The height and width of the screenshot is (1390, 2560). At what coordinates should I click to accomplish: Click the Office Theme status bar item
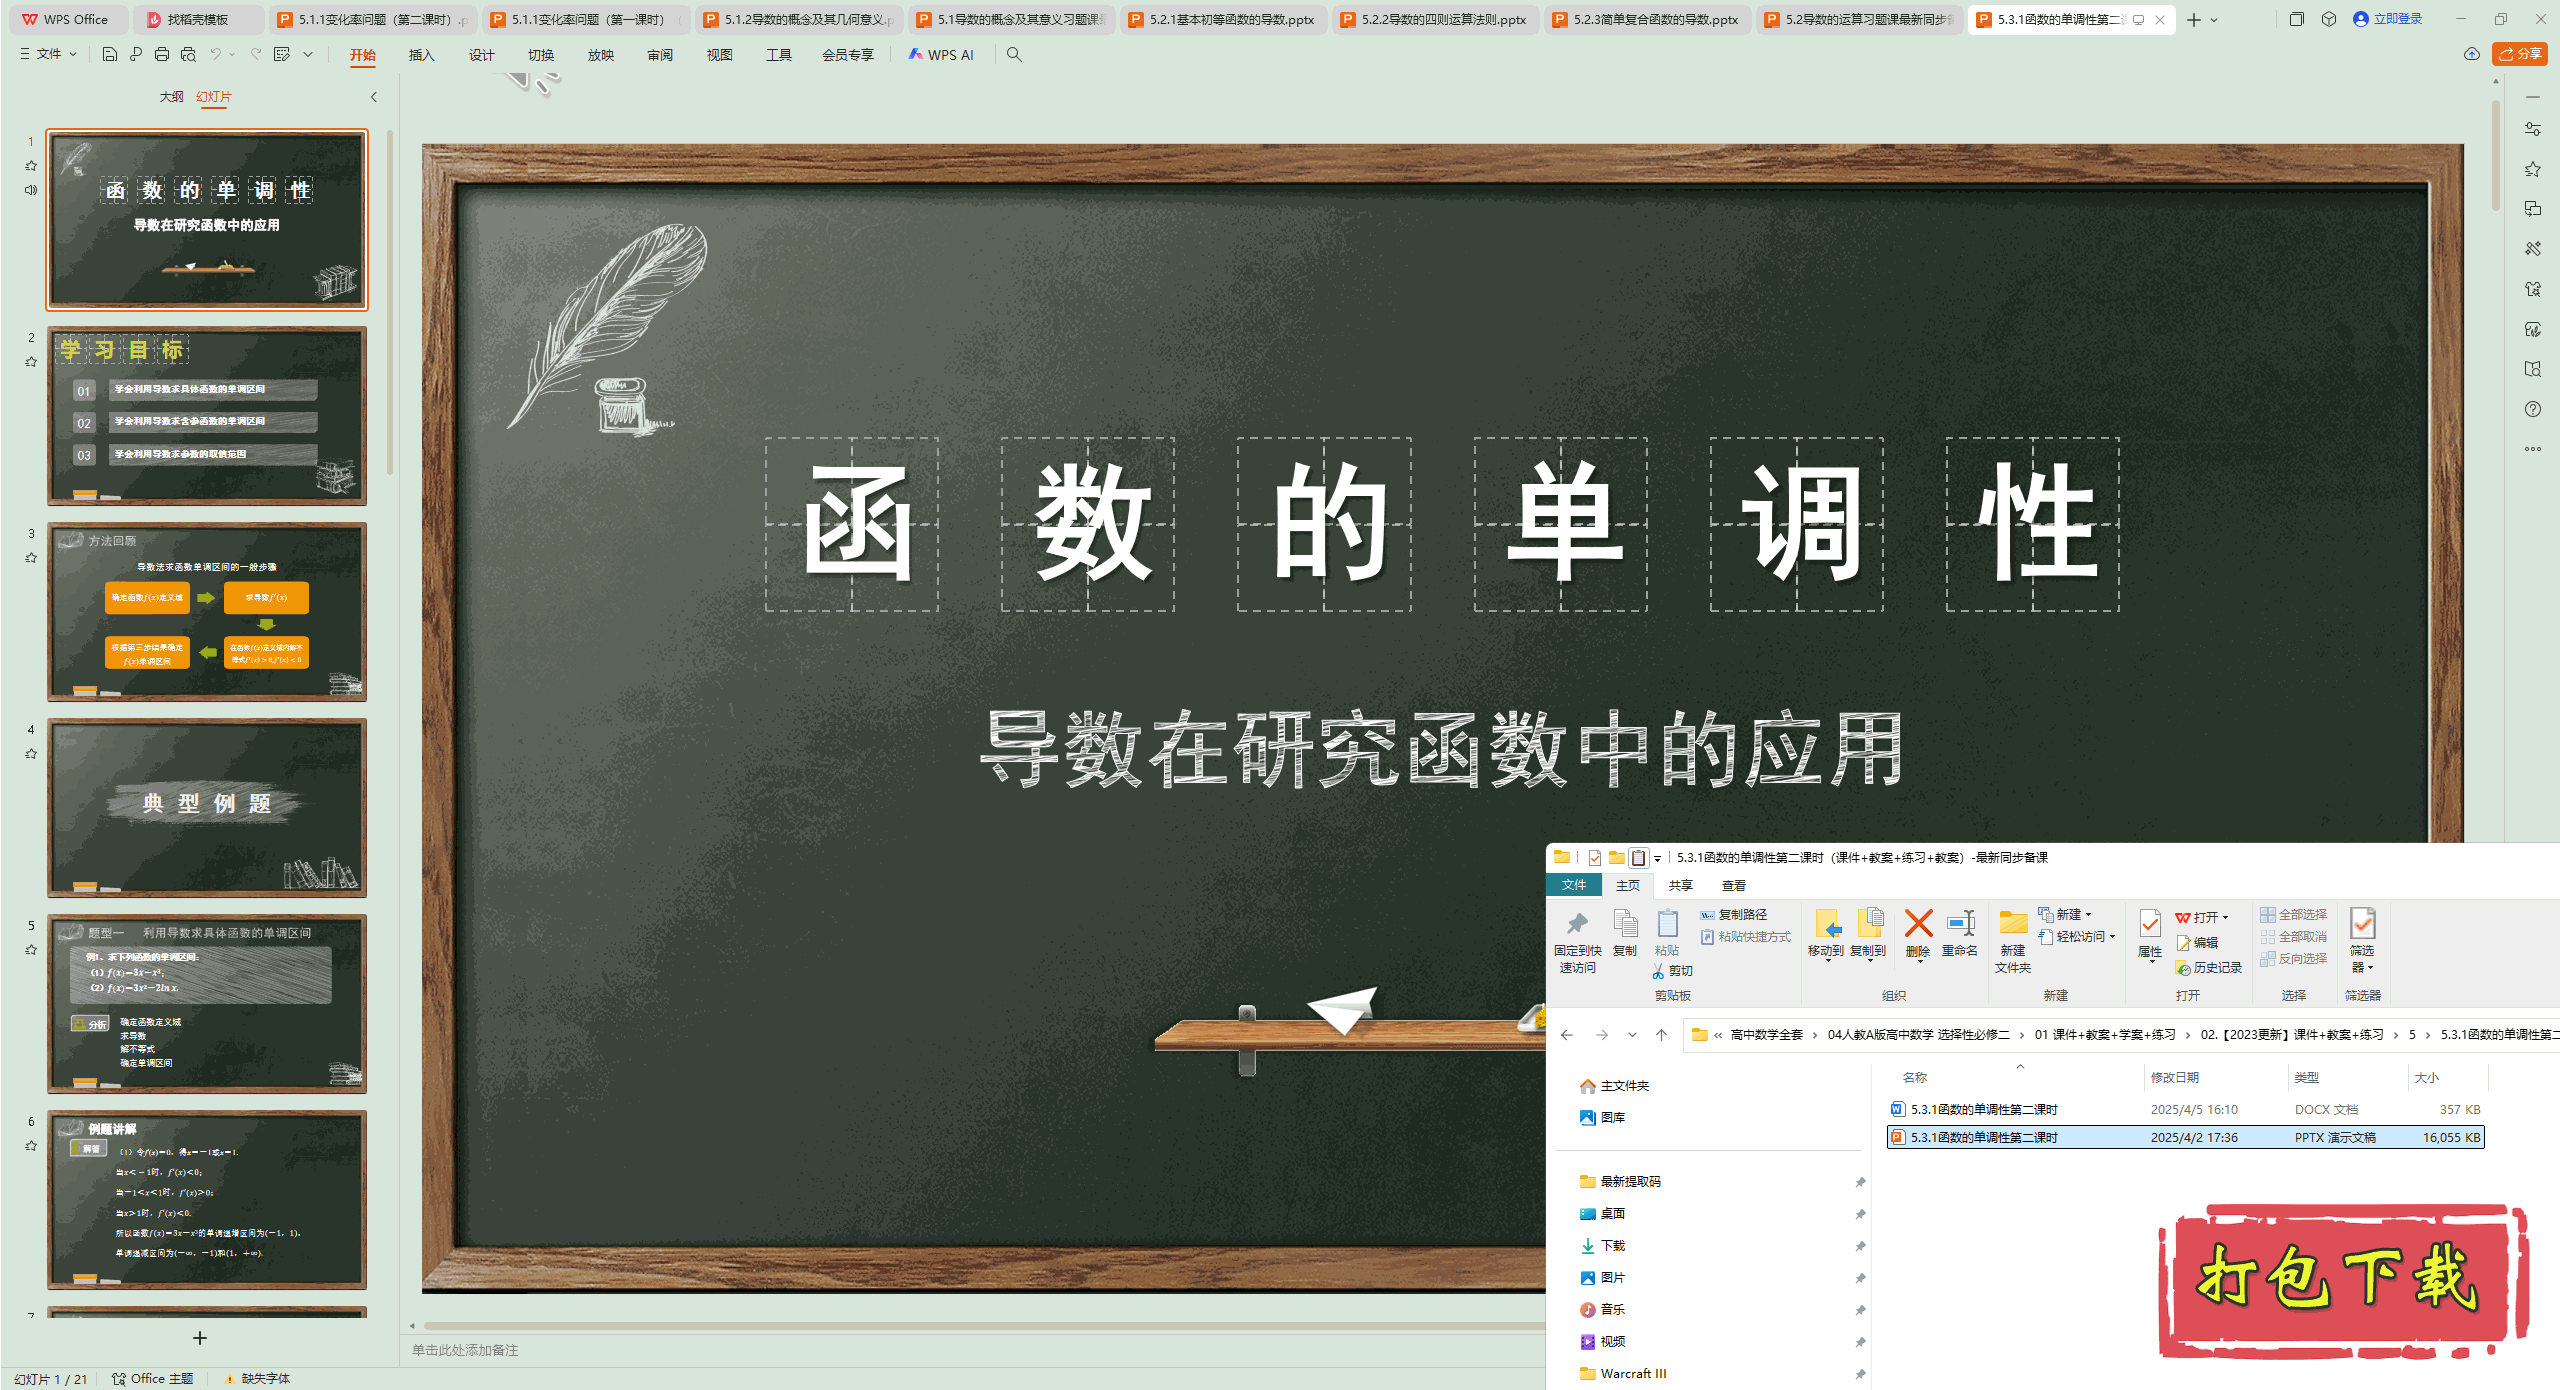click(x=153, y=1379)
